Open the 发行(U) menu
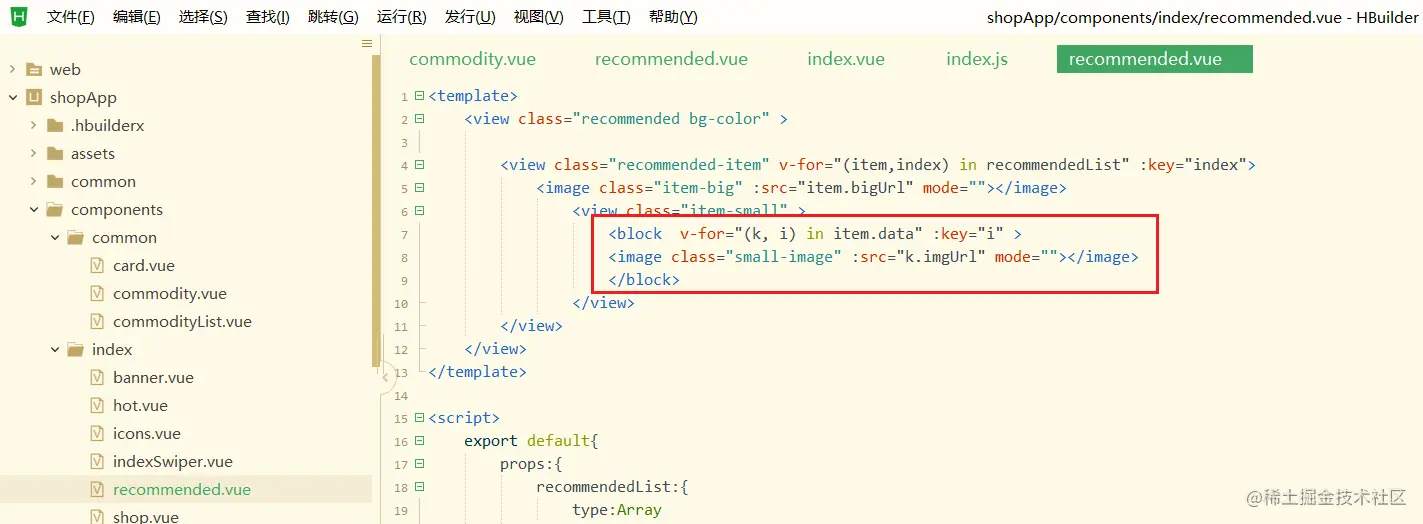 470,17
